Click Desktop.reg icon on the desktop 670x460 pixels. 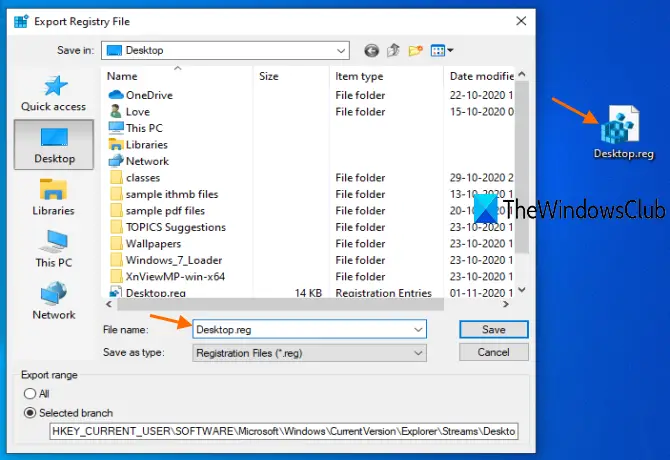[623, 132]
